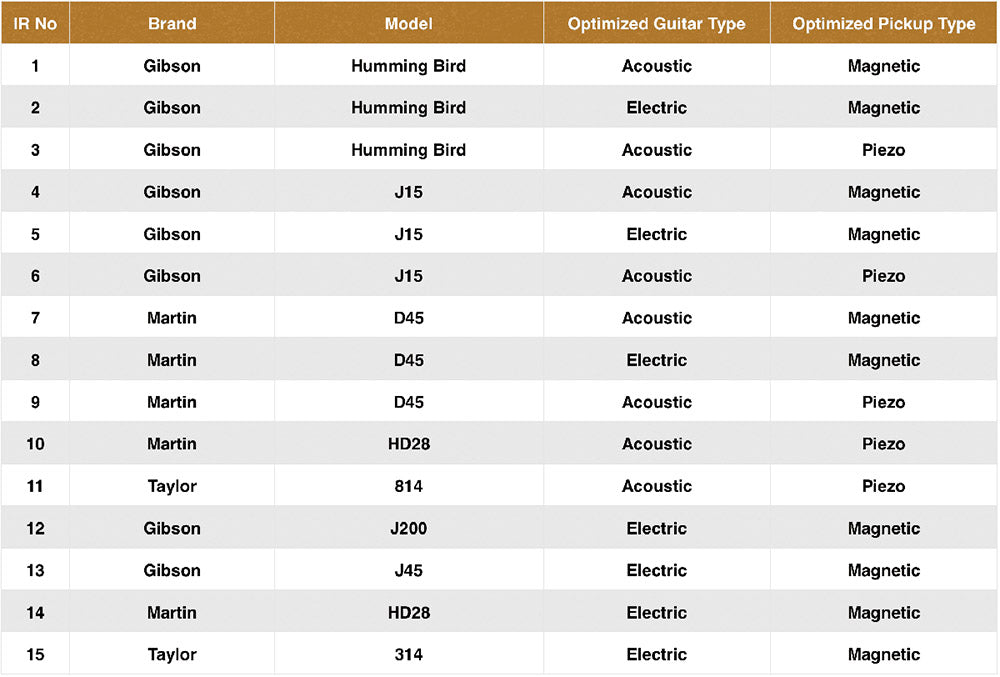The height and width of the screenshot is (677, 1000).
Task: Click the Electric guitar type in row 2
Action: pyautogui.click(x=656, y=108)
